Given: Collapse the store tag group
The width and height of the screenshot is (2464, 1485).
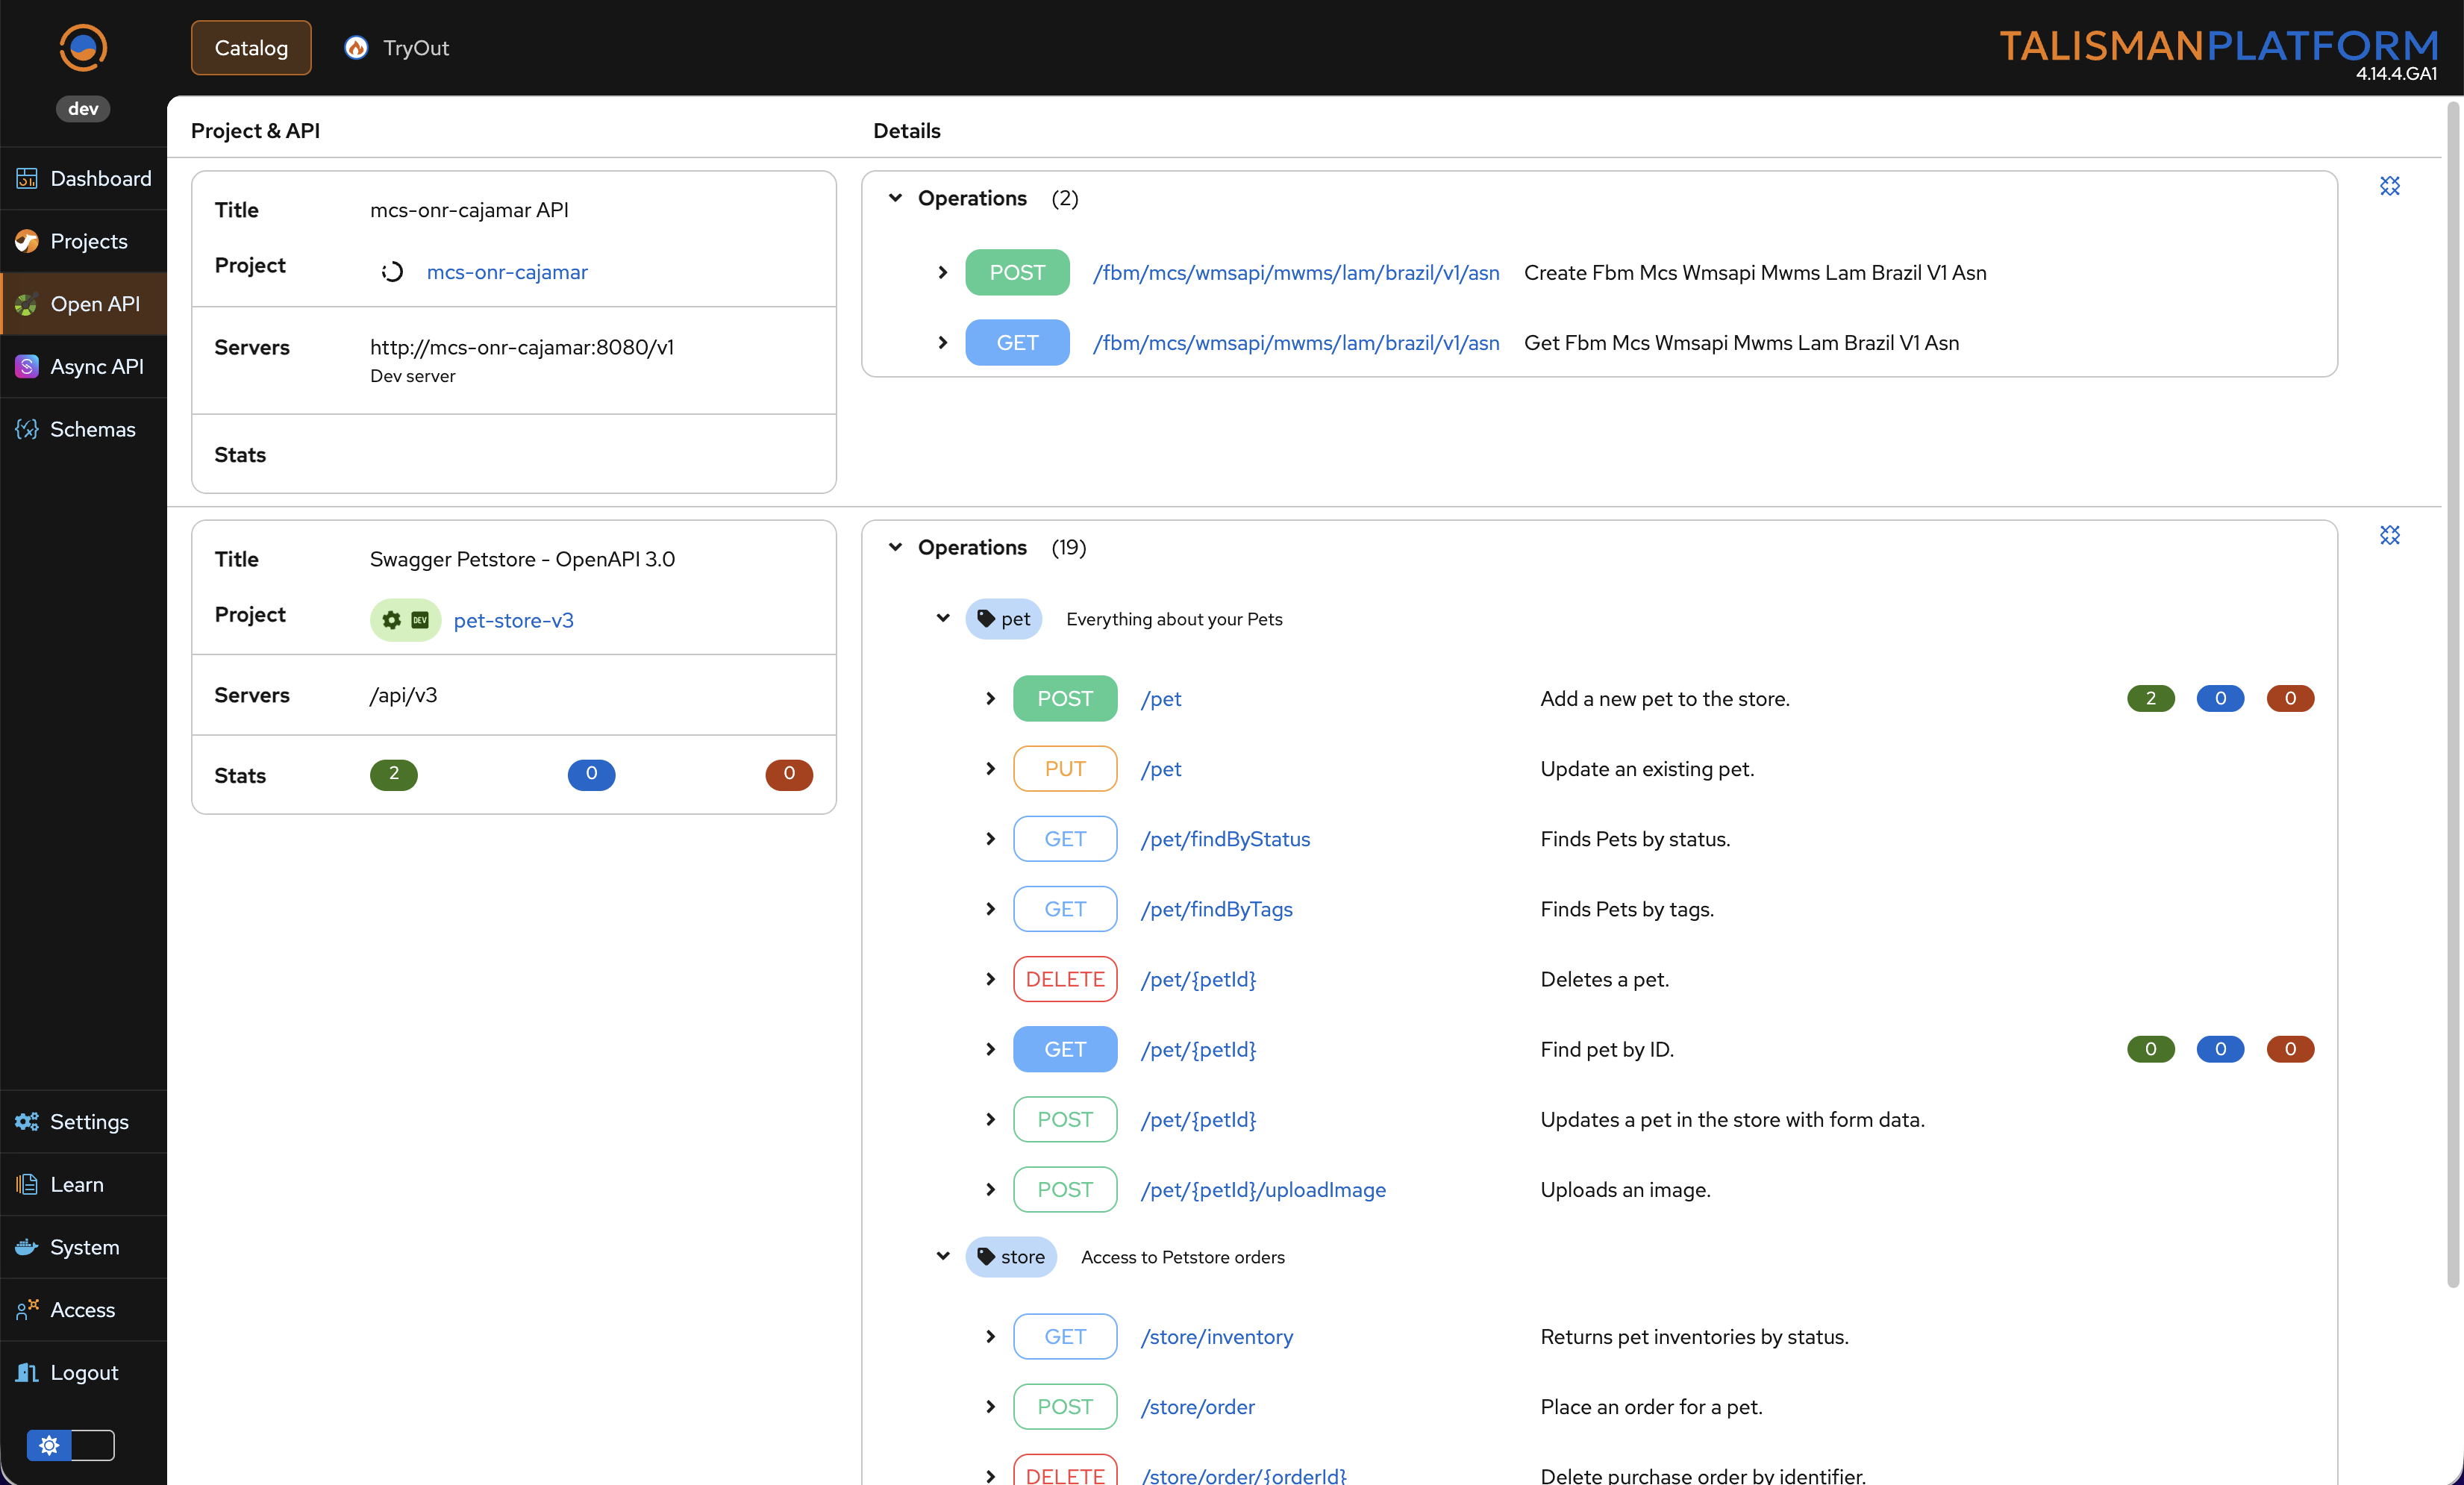Looking at the screenshot, I should click(943, 1257).
